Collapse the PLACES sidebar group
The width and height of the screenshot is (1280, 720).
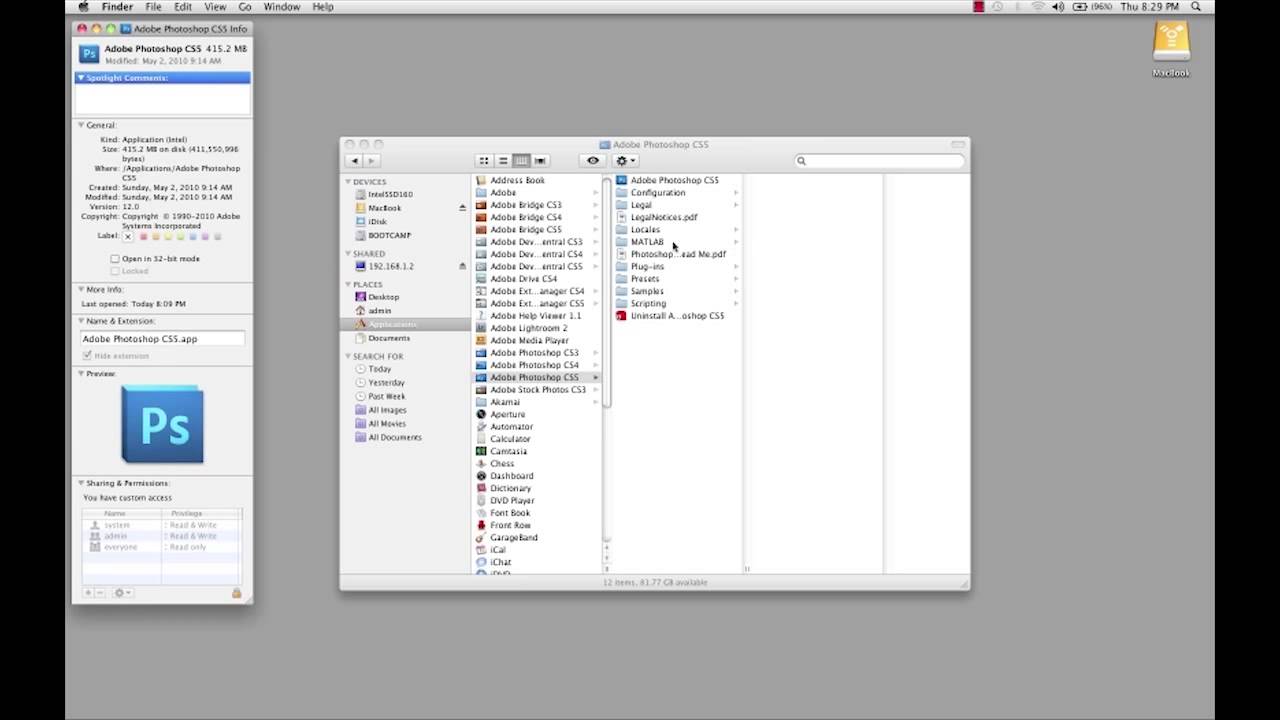click(348, 285)
